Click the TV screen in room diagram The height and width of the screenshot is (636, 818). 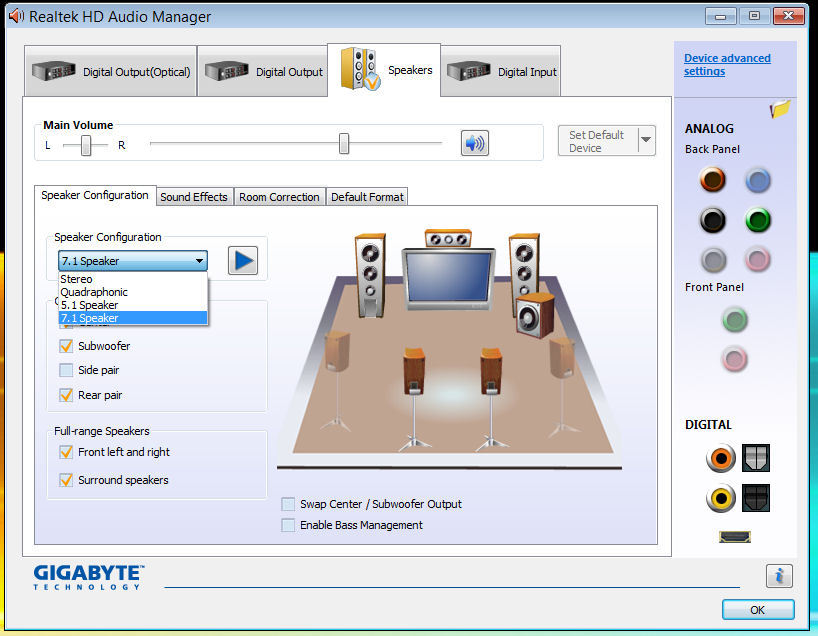[x=449, y=278]
